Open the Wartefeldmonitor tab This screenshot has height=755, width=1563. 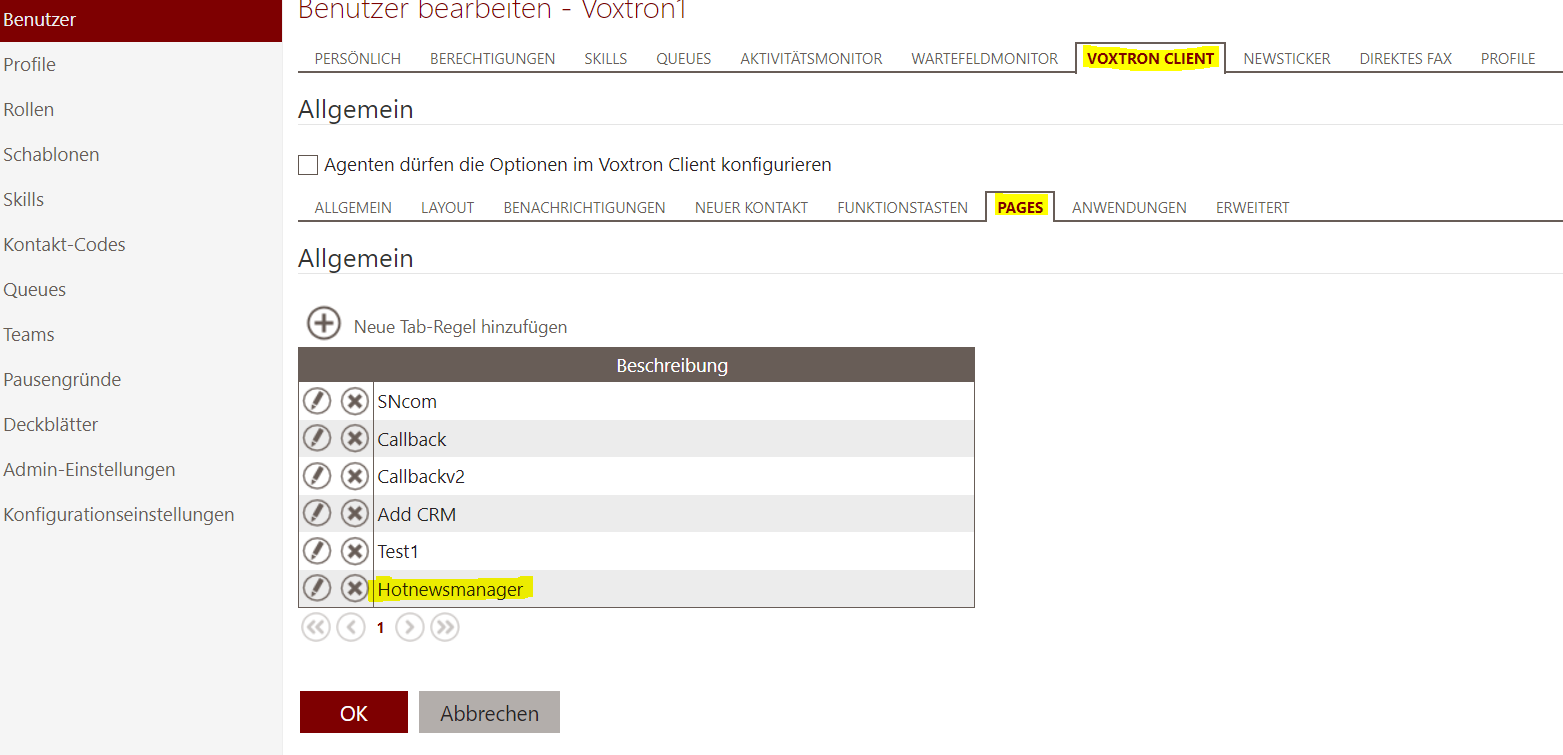click(984, 59)
